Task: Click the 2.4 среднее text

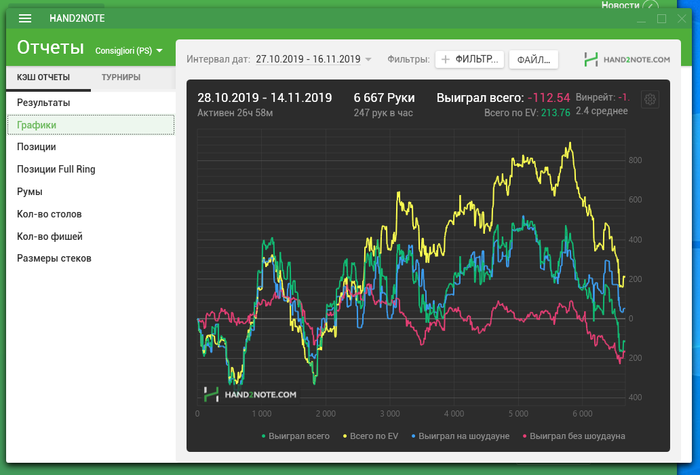Action: point(602,111)
